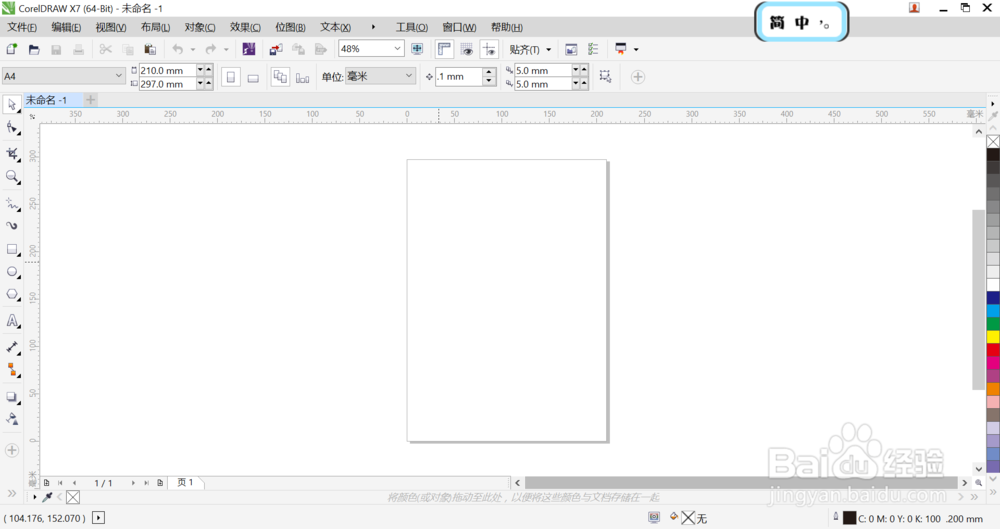
Task: Toggle treat as filled icon
Action: coord(605,77)
